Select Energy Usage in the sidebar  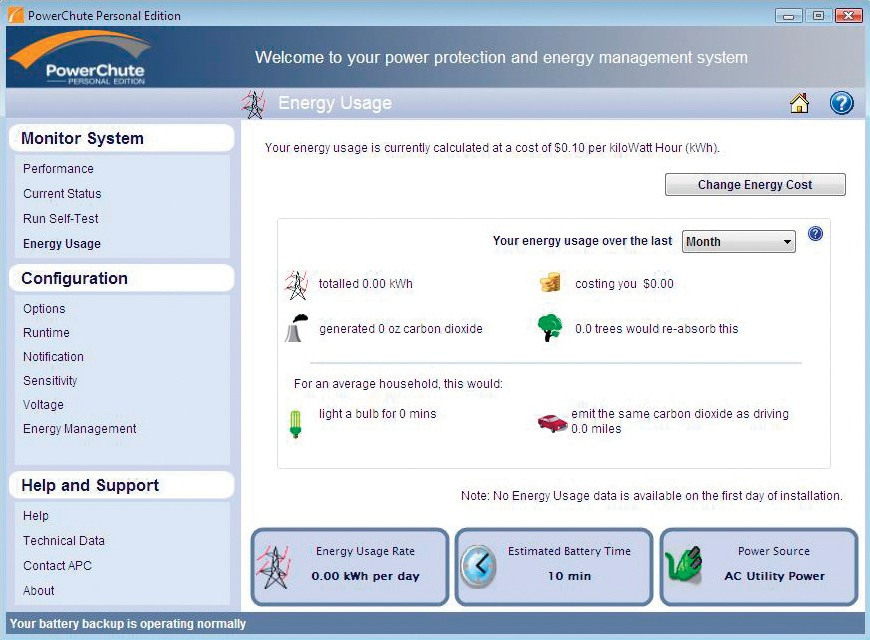62,244
